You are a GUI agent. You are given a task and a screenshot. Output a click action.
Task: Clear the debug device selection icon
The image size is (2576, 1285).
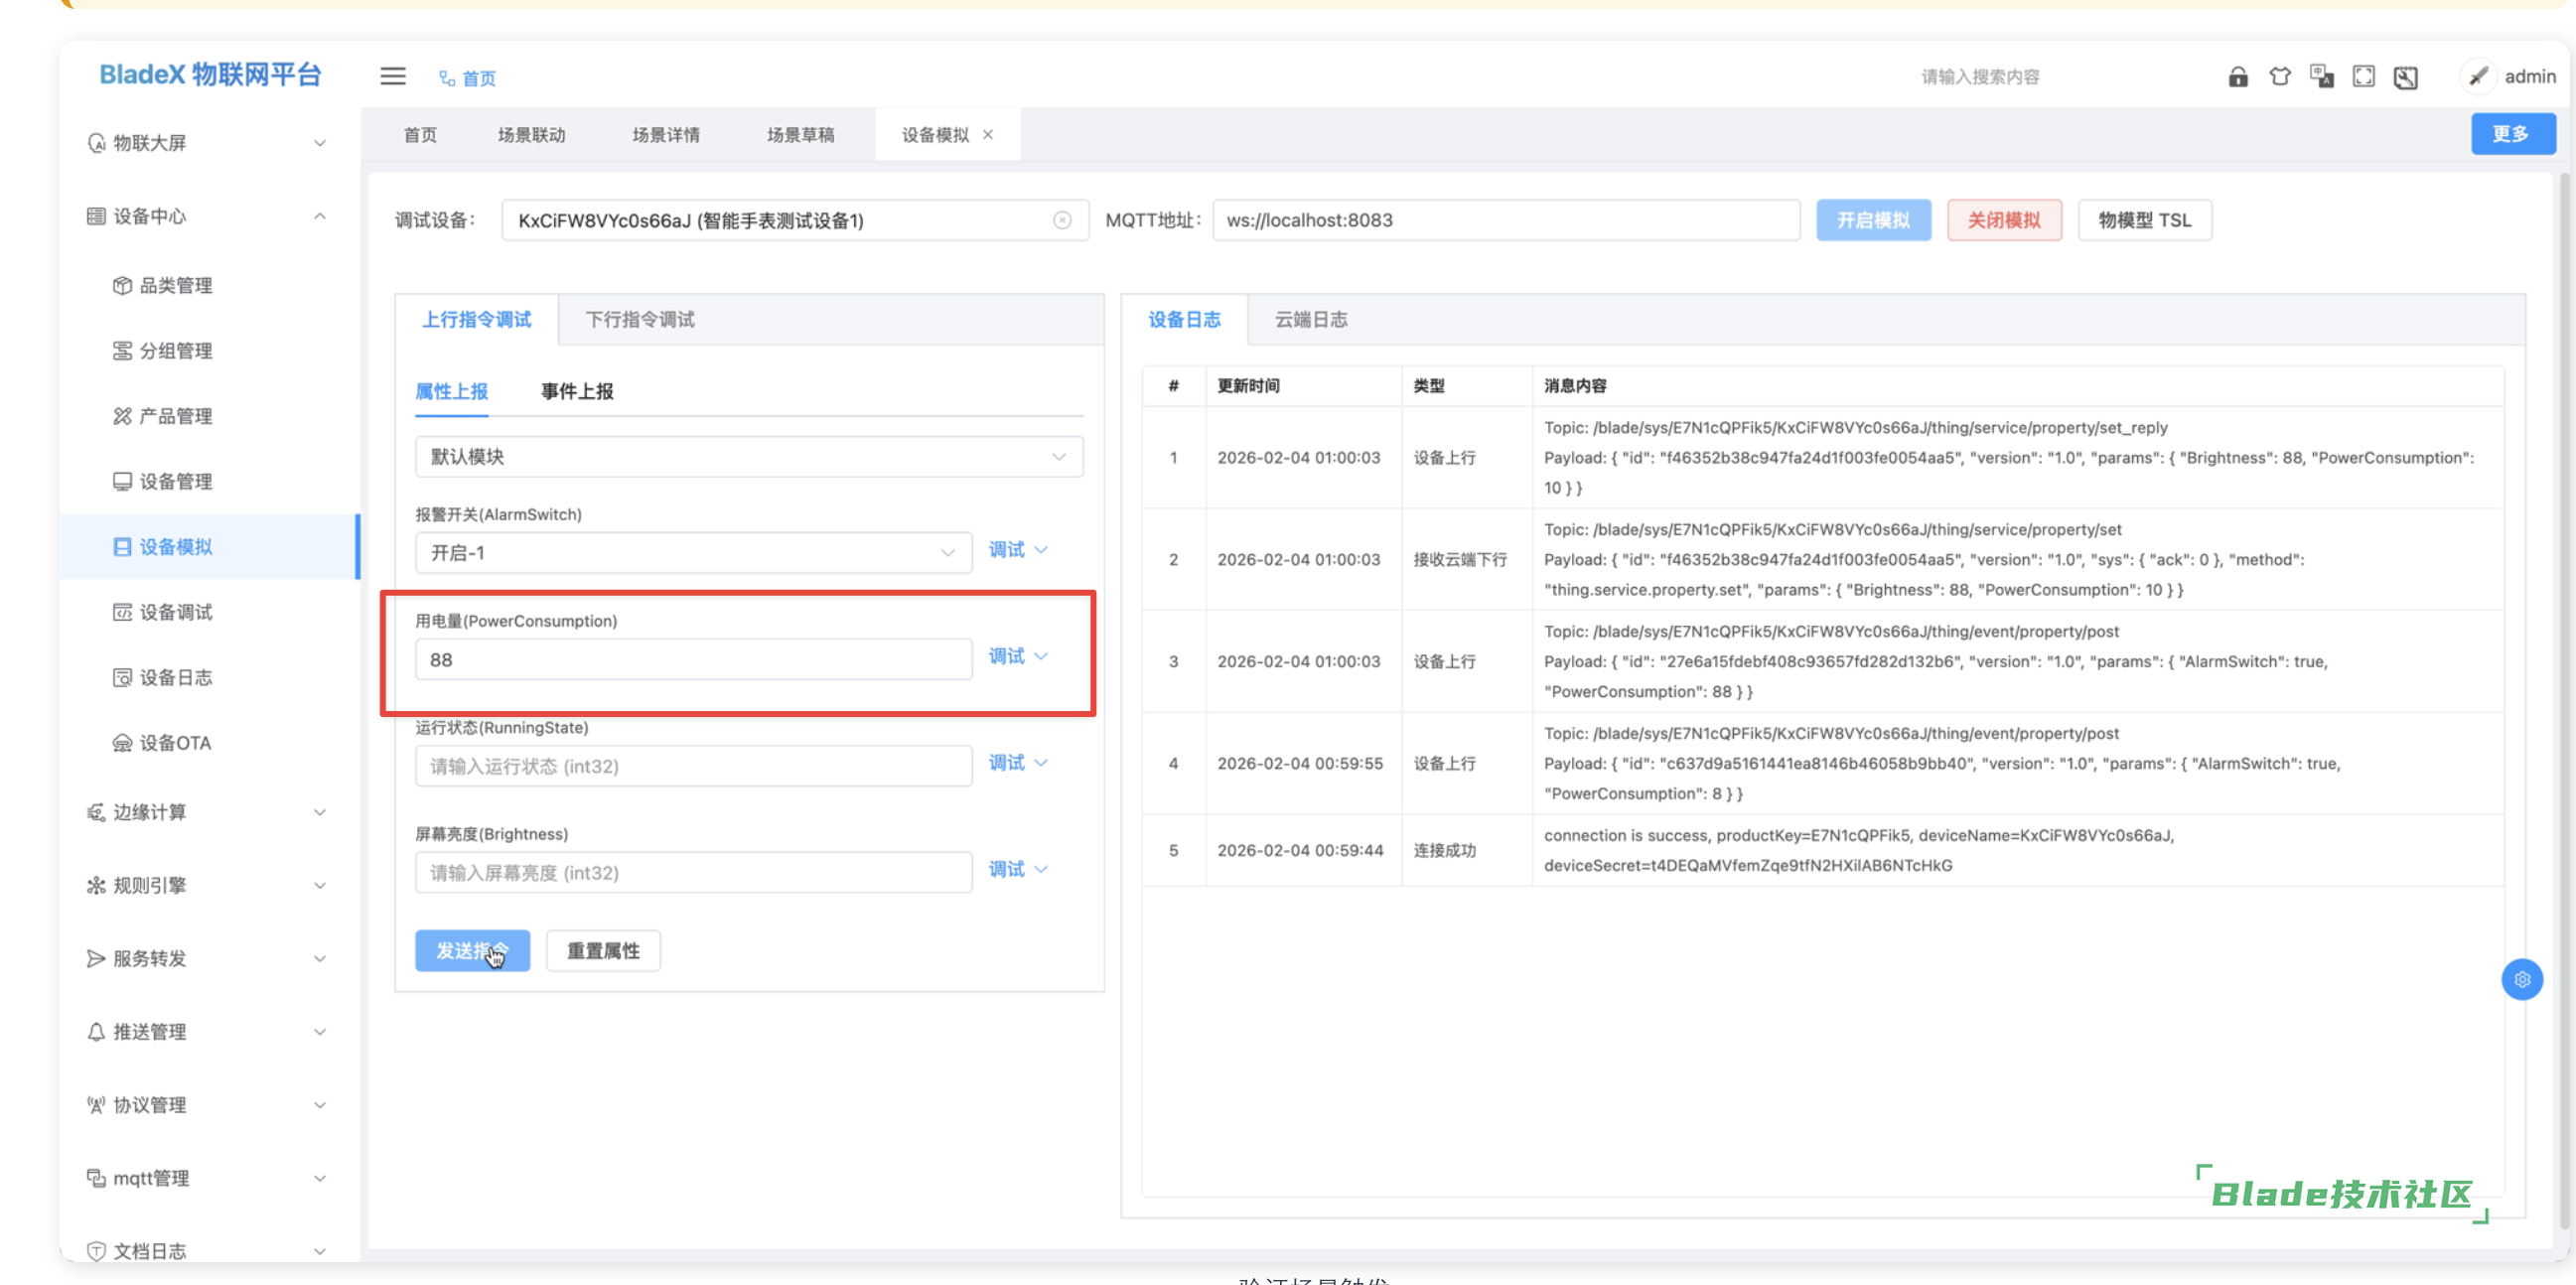[1062, 220]
